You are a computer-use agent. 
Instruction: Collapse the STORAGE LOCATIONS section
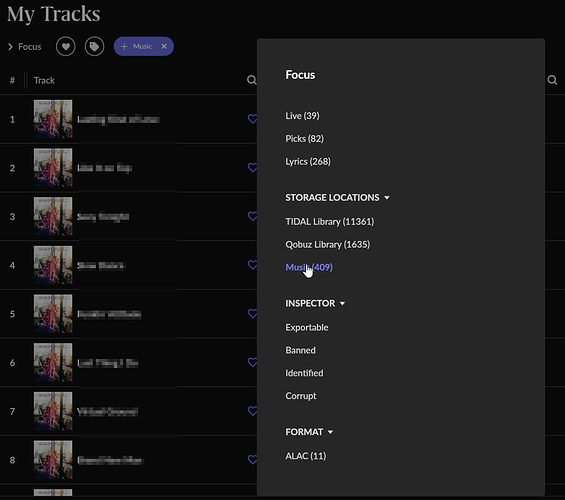pyautogui.click(x=387, y=198)
